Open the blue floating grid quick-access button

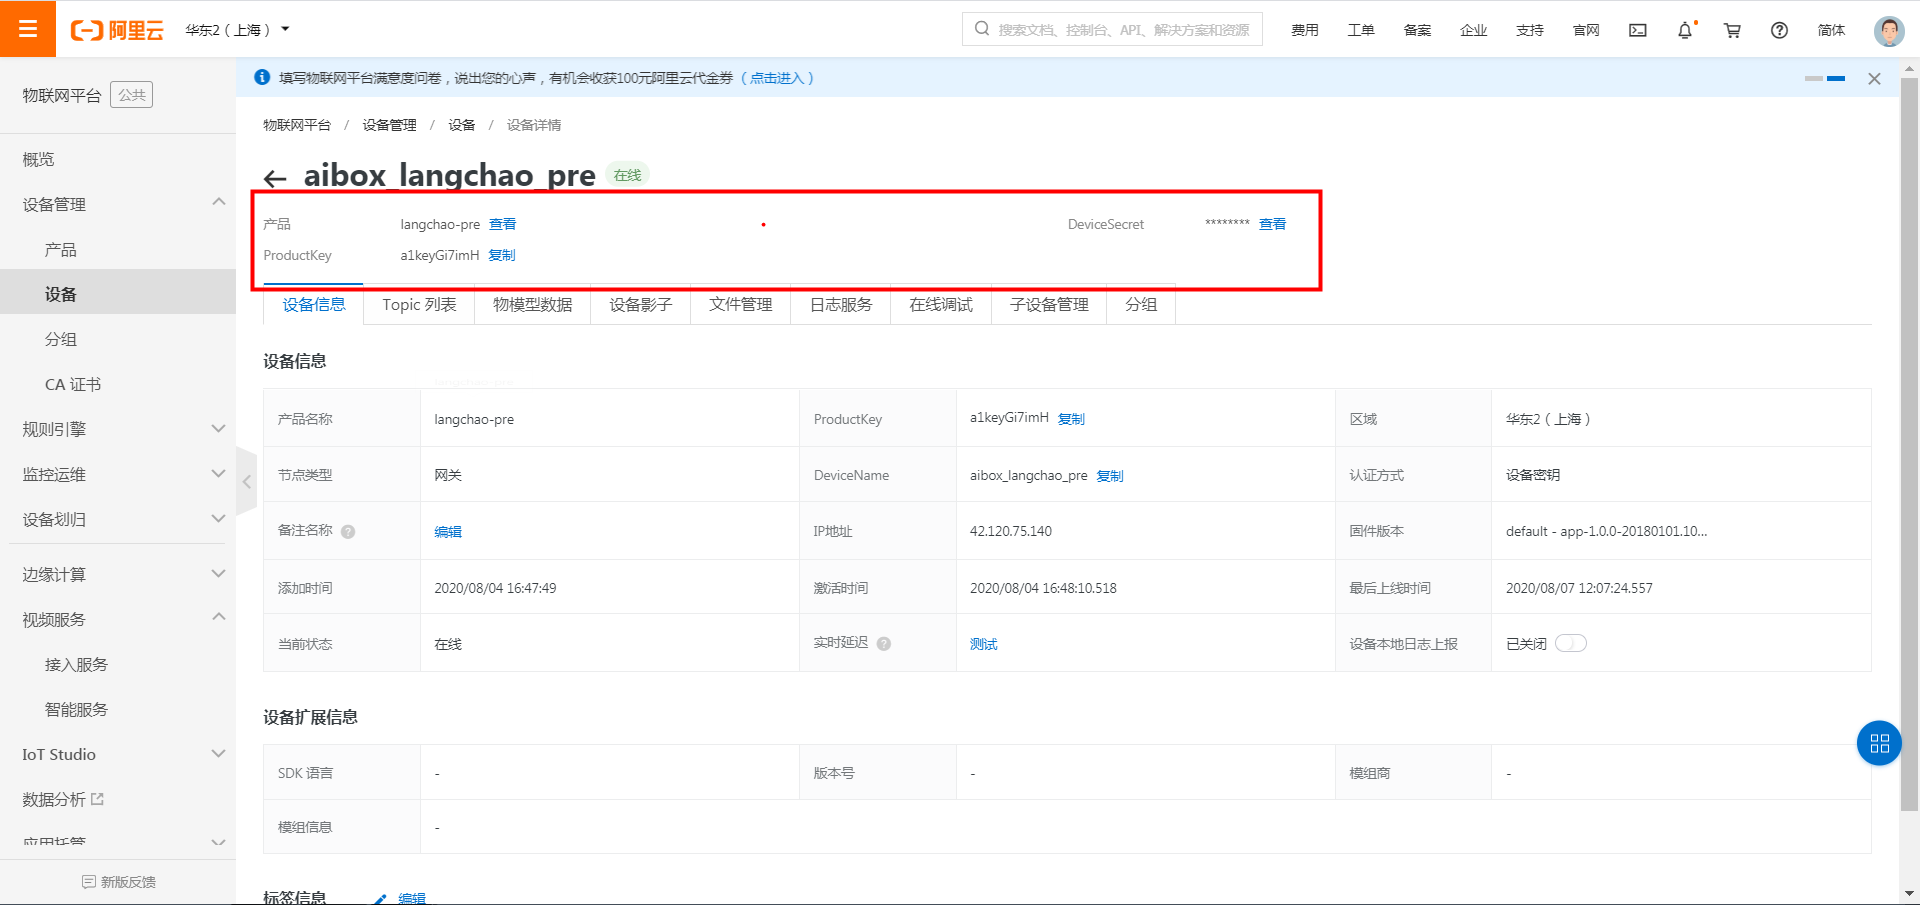coord(1879,743)
